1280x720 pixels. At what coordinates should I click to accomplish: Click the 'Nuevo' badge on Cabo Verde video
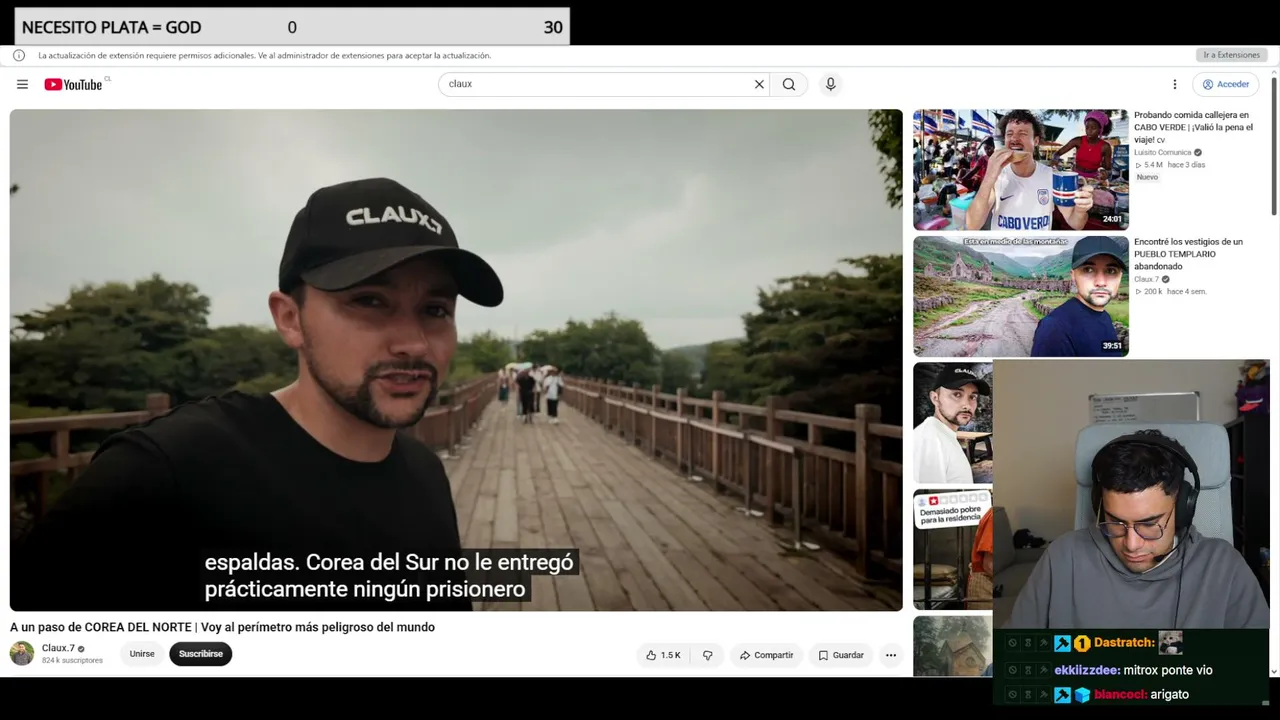(x=1147, y=177)
